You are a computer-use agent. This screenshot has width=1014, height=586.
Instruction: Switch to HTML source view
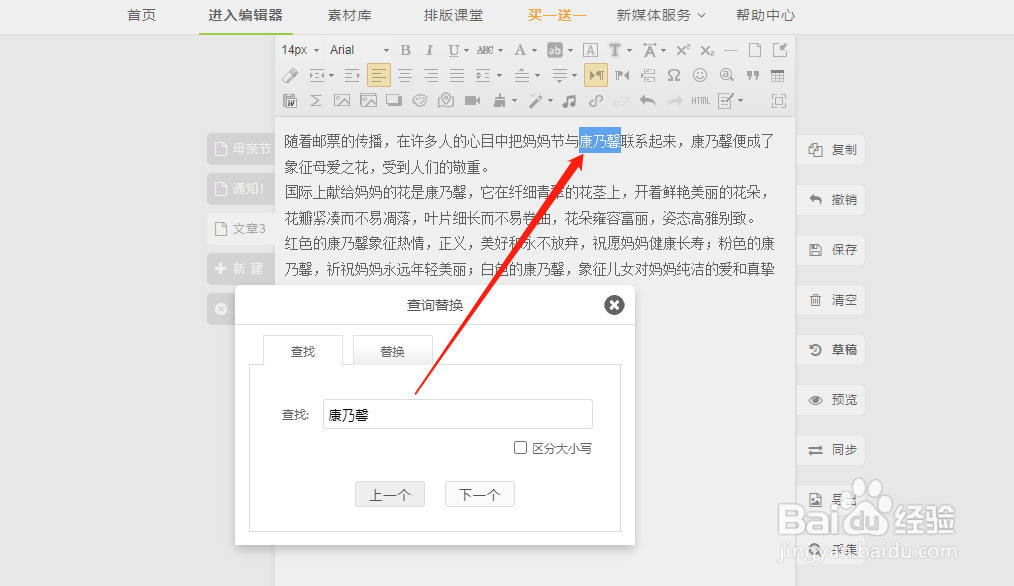[x=700, y=101]
